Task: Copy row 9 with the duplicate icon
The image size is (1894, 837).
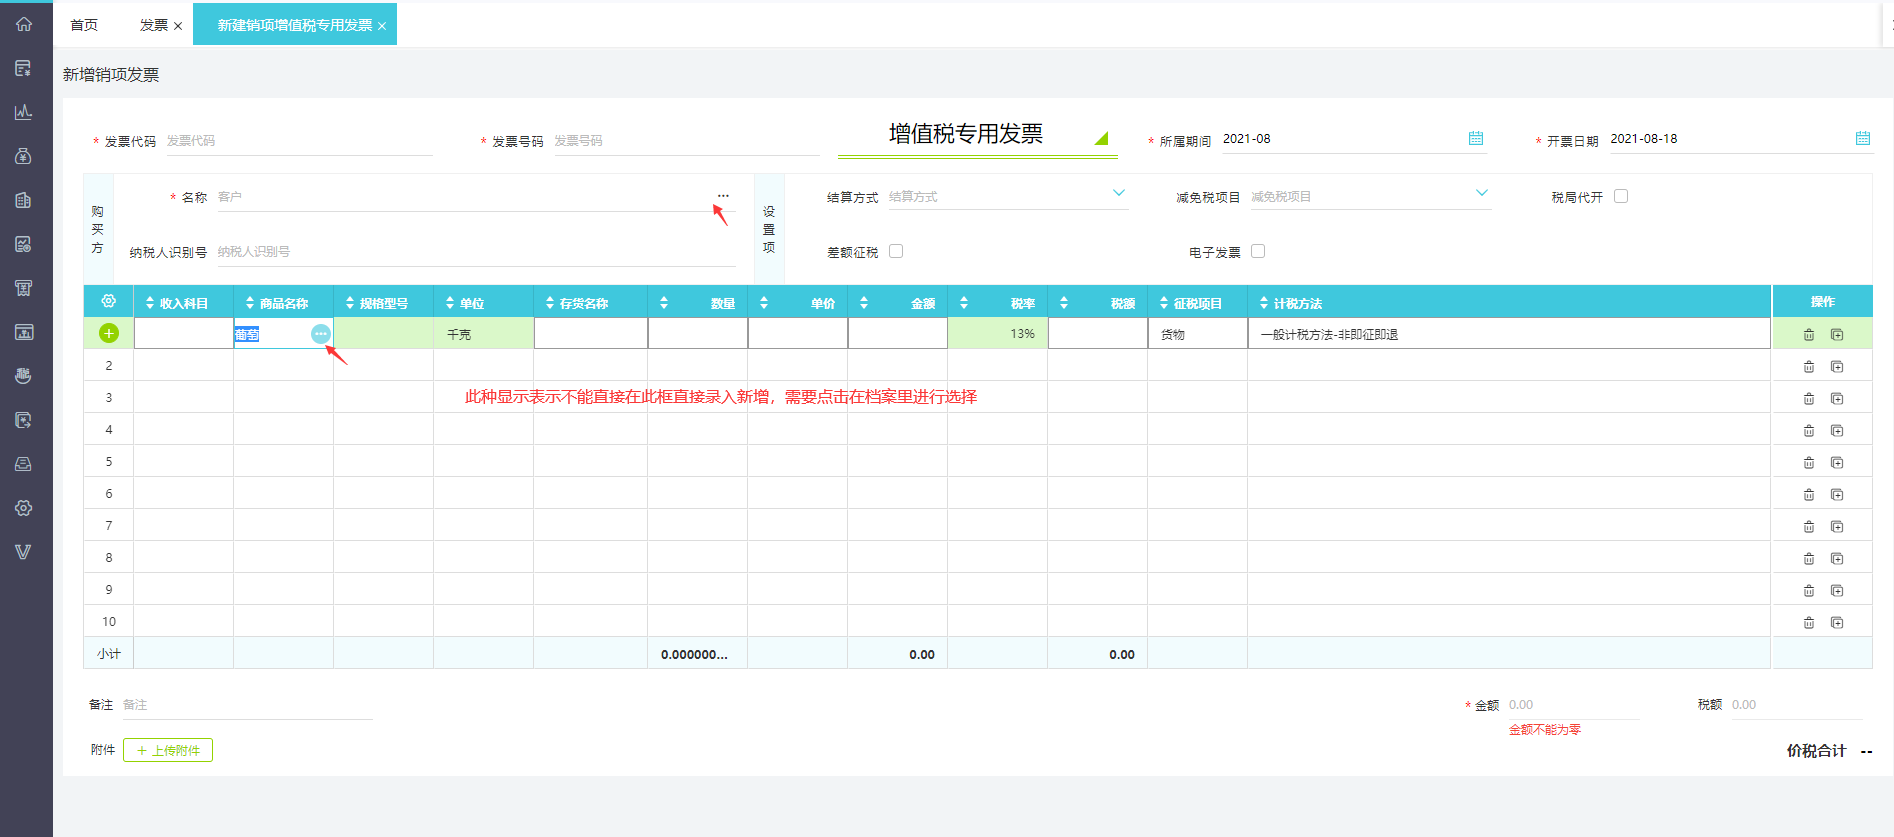Action: point(1837,591)
